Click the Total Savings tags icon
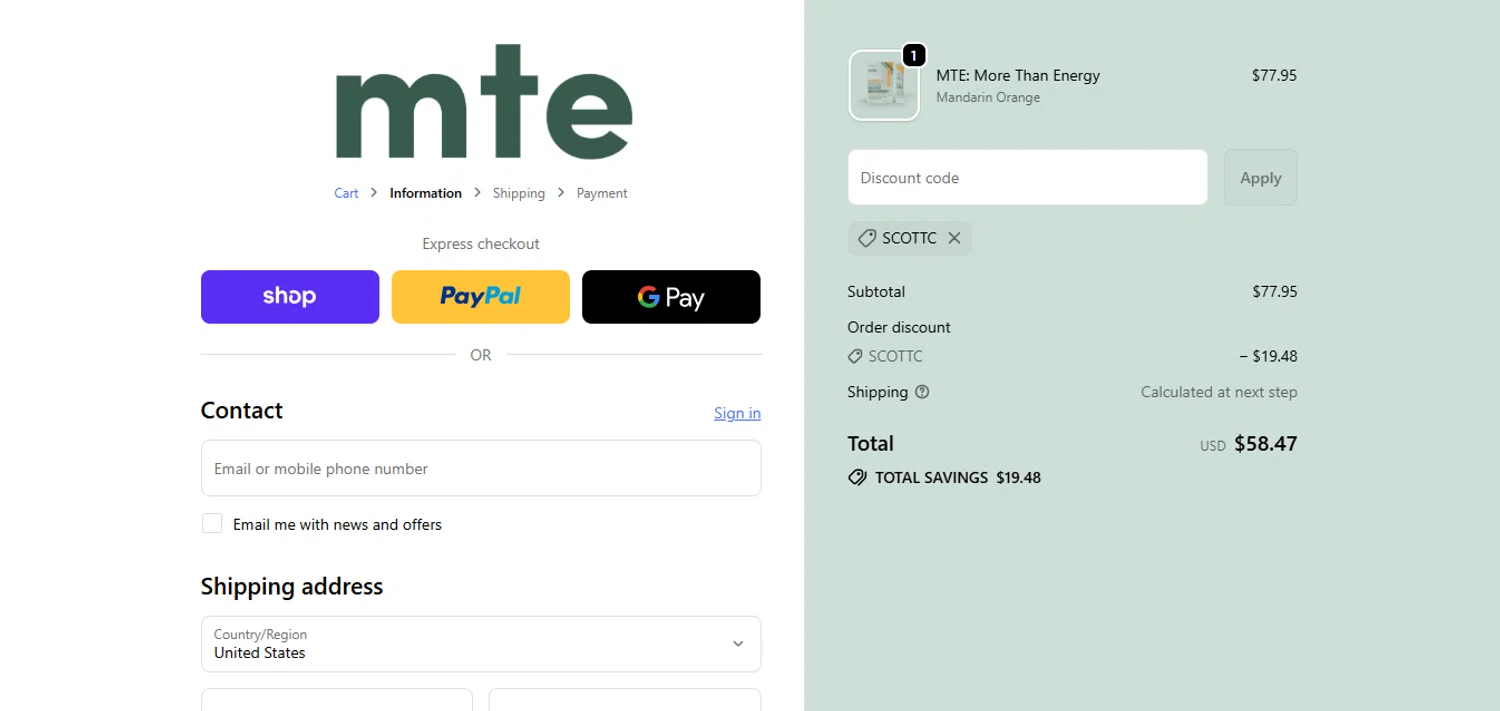 [x=857, y=478]
